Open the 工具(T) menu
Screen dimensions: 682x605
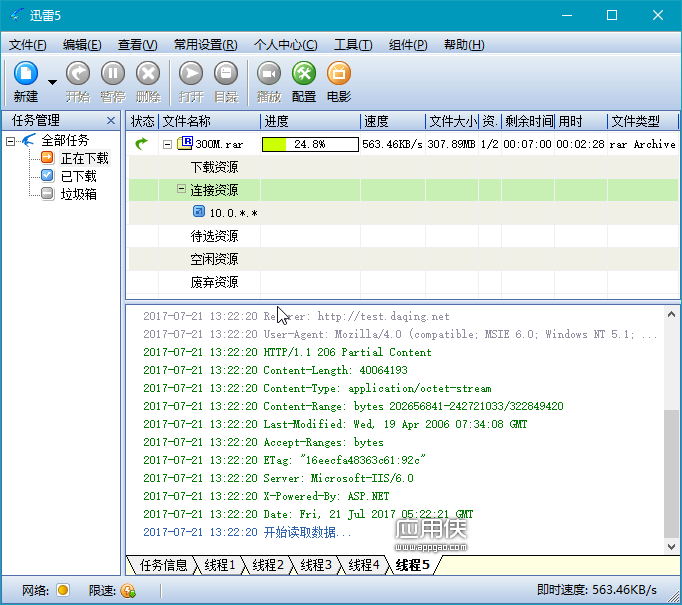click(x=353, y=45)
